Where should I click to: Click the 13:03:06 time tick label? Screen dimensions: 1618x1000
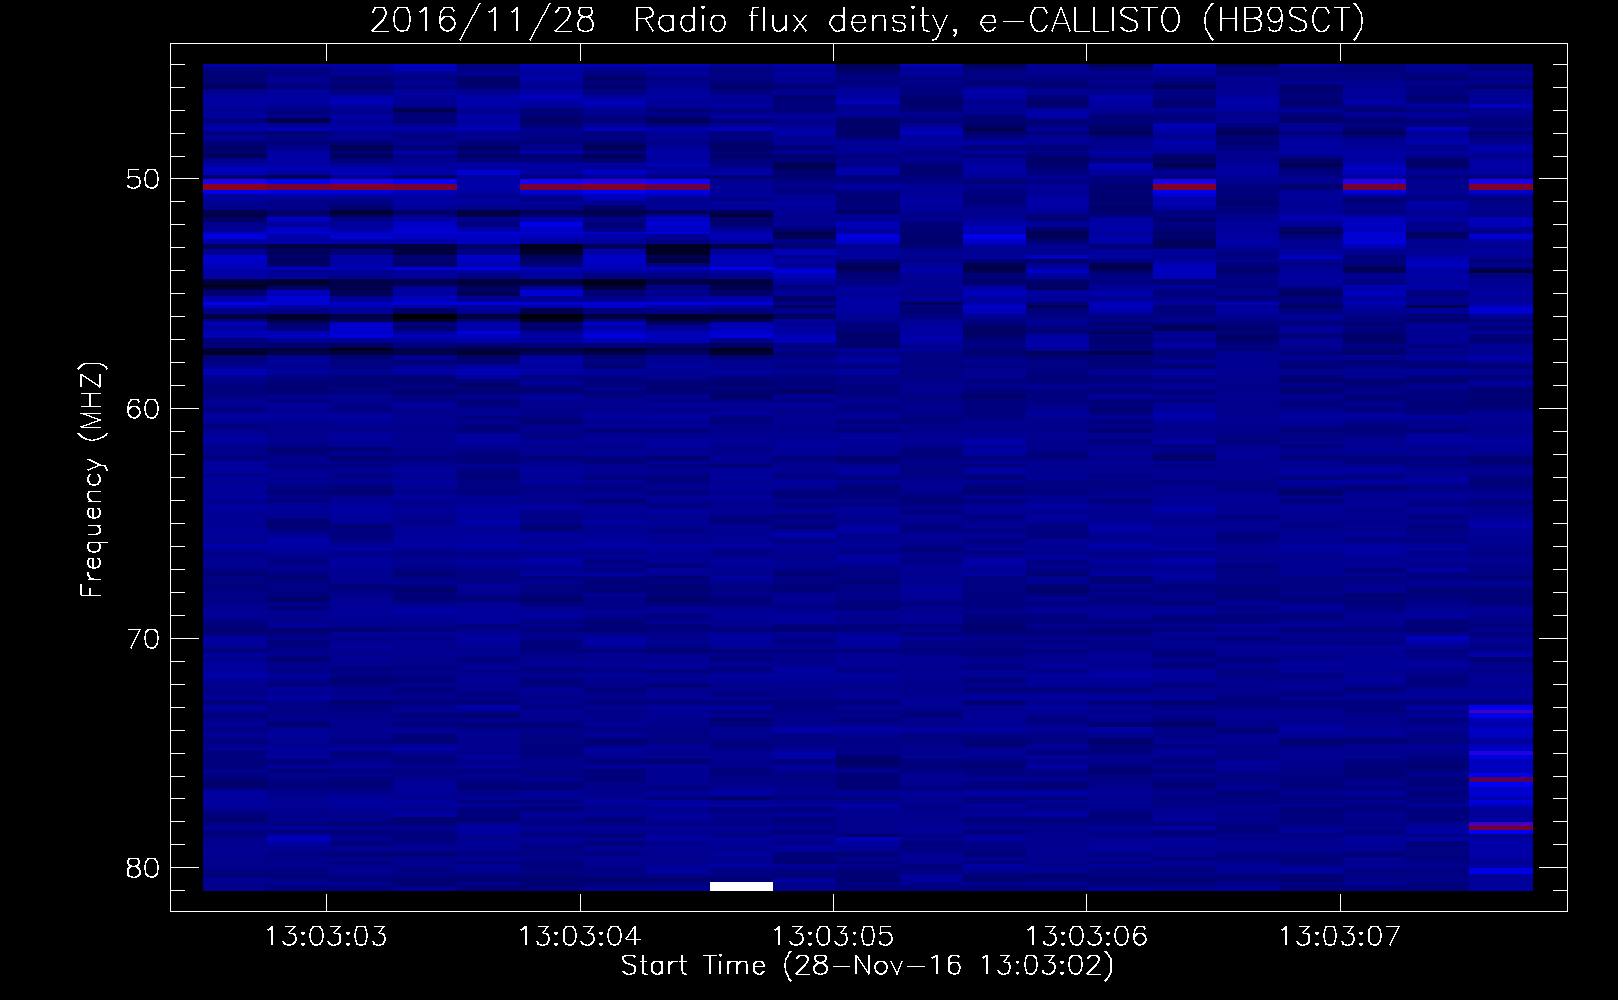(1086, 937)
